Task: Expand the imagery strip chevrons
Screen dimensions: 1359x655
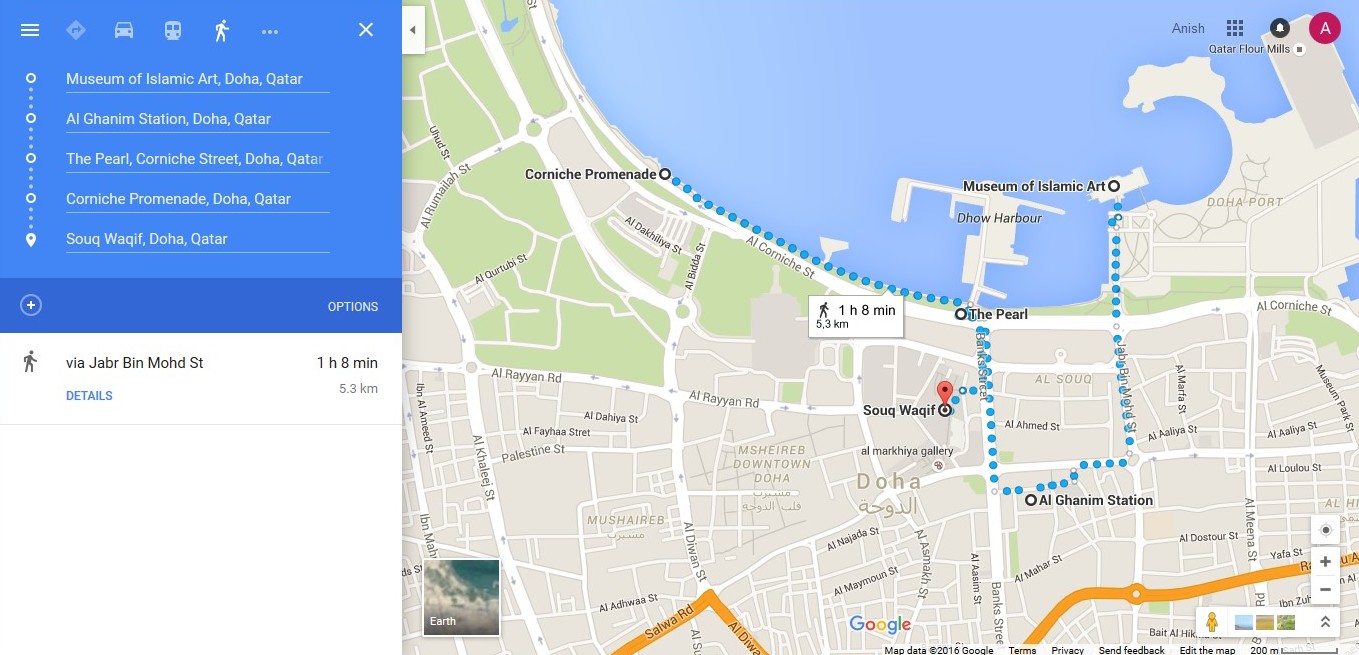Action: point(1325,621)
